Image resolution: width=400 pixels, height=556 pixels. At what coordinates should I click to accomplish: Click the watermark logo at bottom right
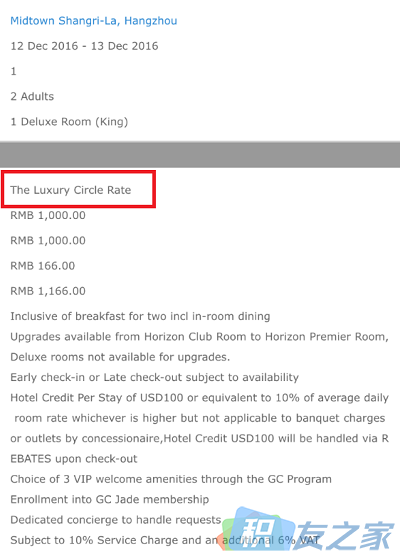(x=308, y=530)
